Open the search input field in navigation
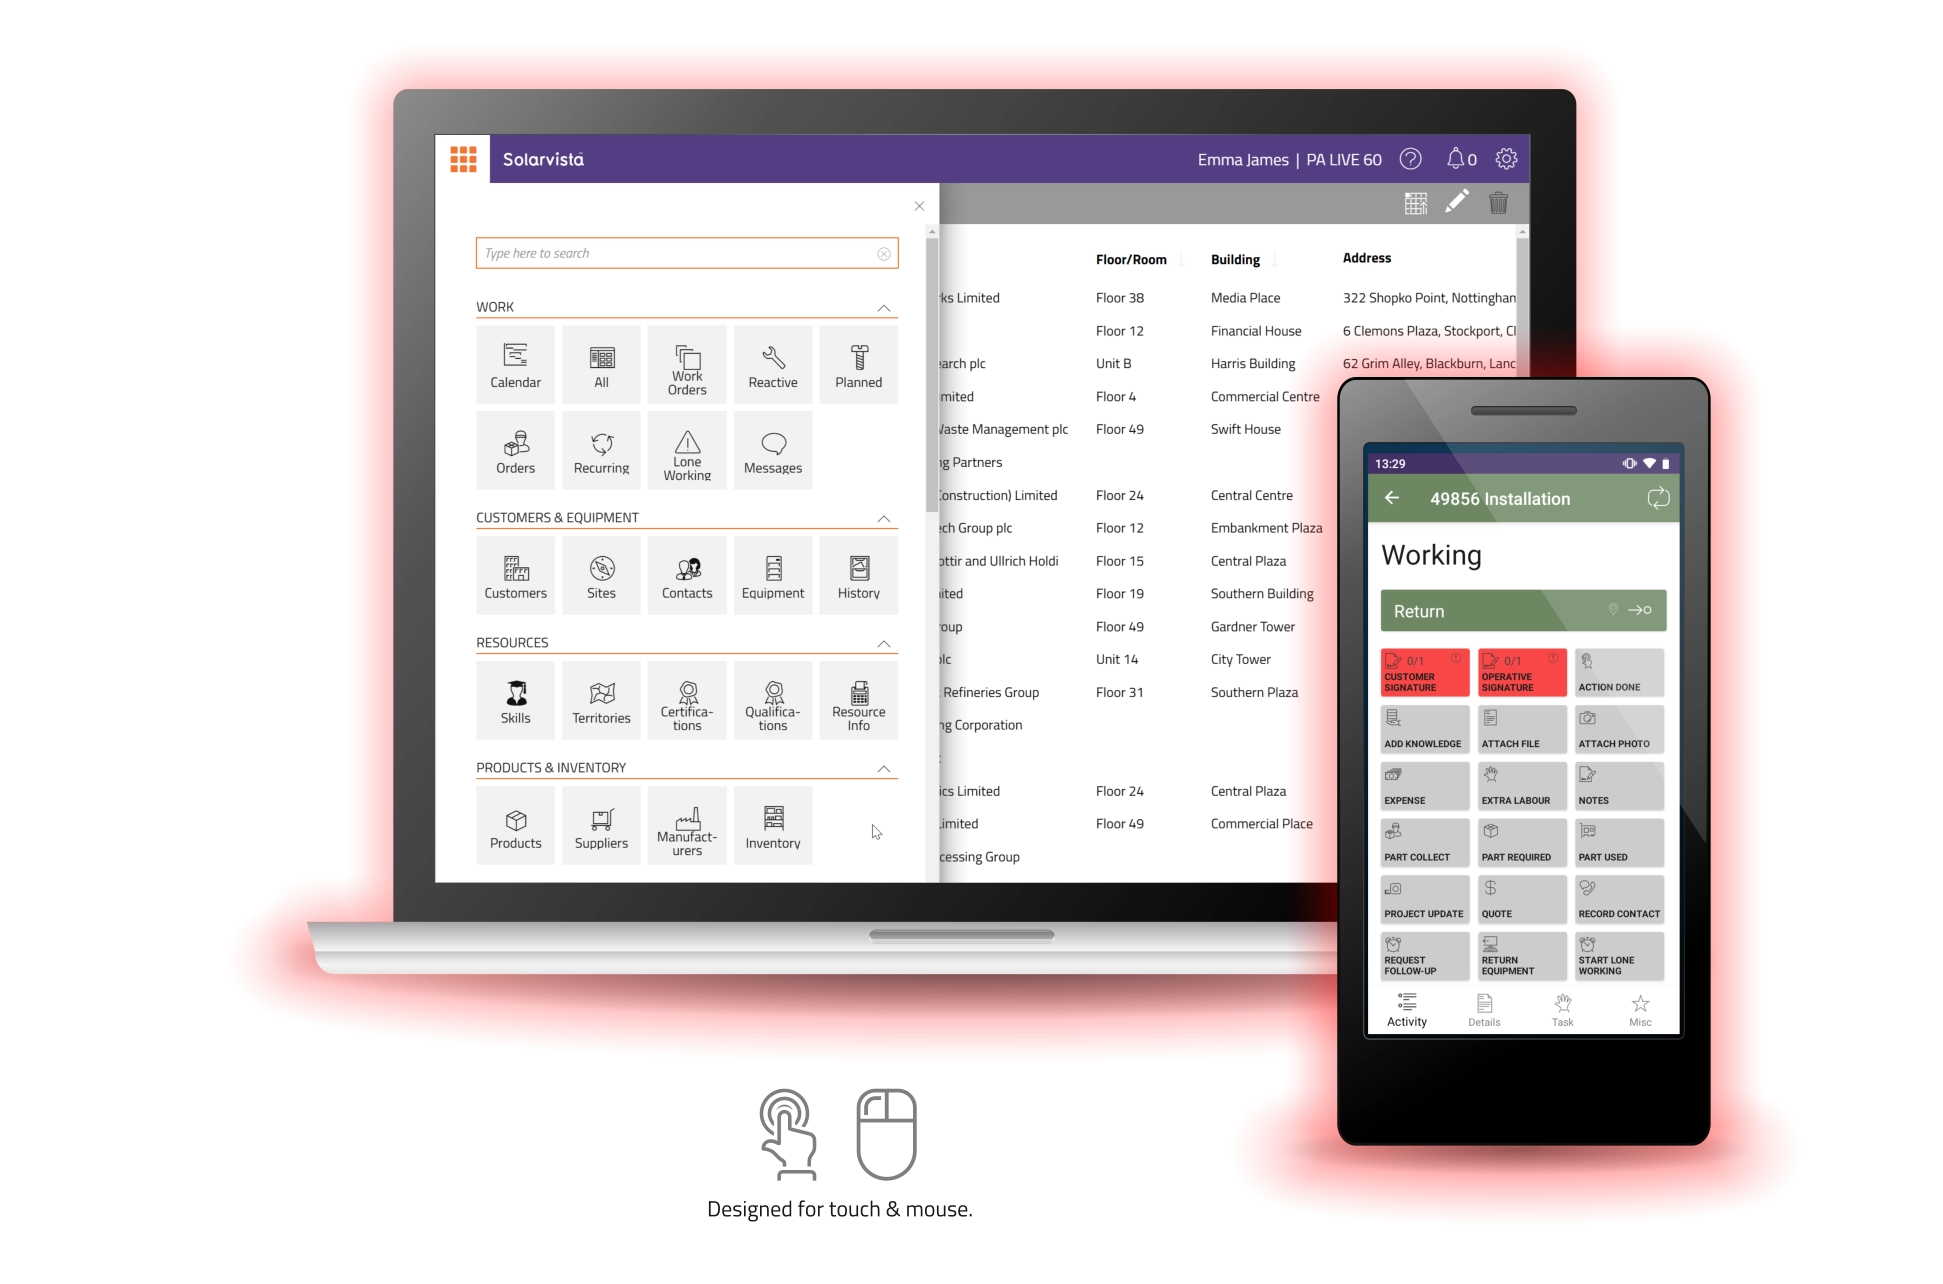The image size is (1943, 1284). (688, 254)
